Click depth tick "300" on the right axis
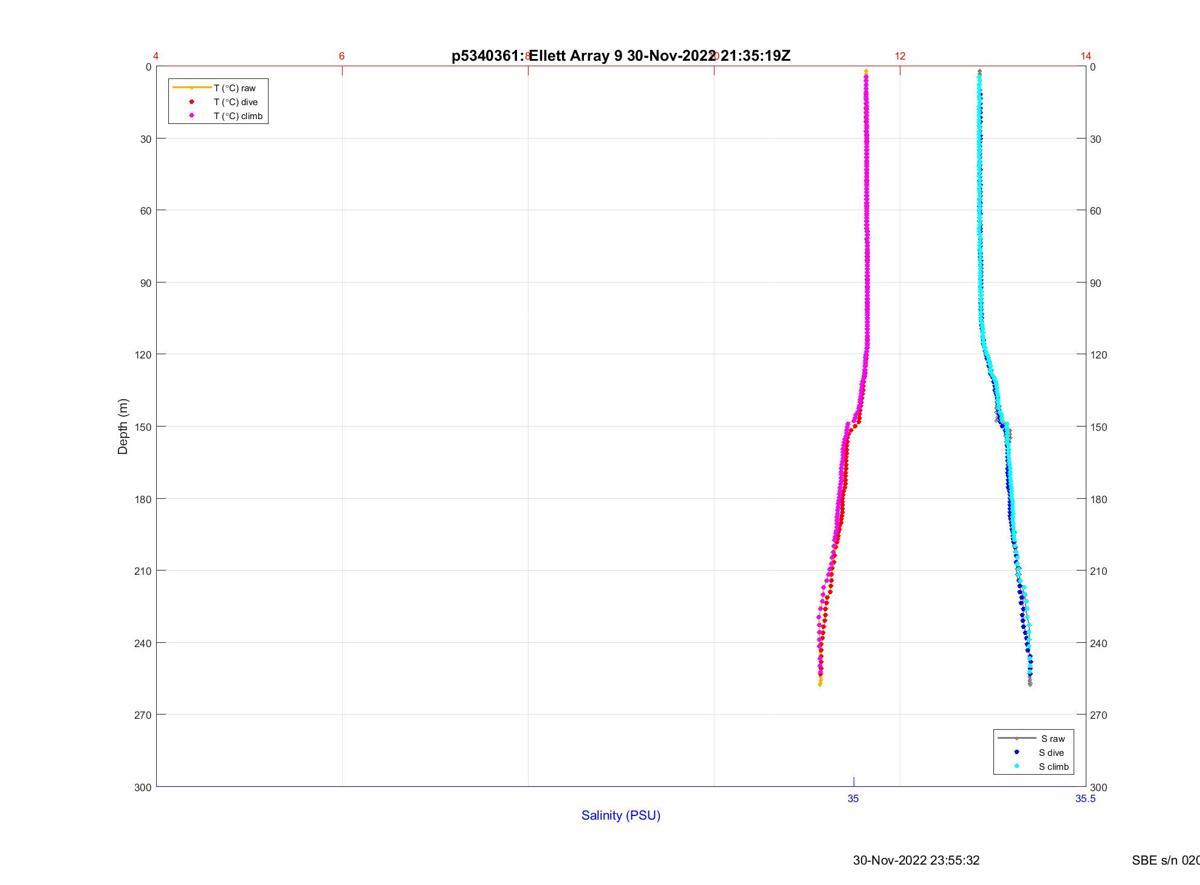 (1100, 787)
